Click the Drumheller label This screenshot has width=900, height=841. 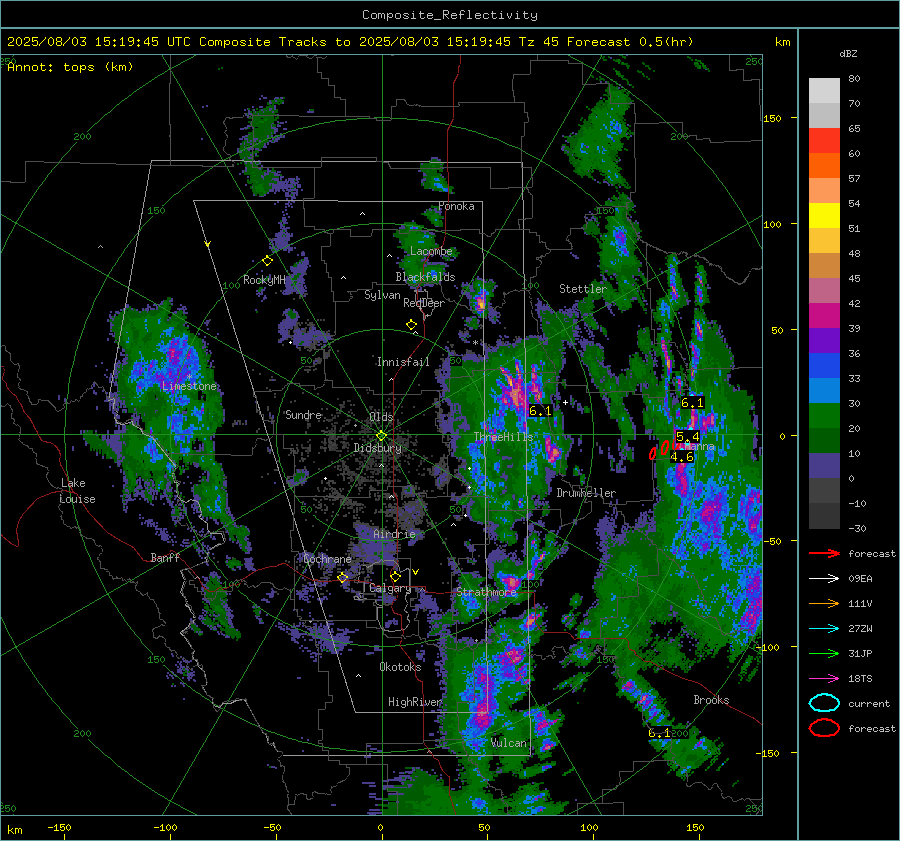coord(586,493)
